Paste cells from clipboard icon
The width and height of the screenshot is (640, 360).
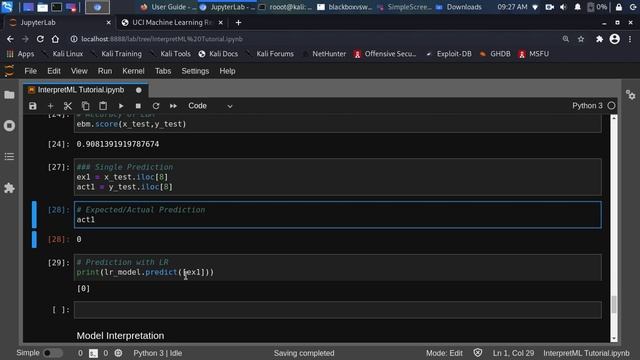103,106
